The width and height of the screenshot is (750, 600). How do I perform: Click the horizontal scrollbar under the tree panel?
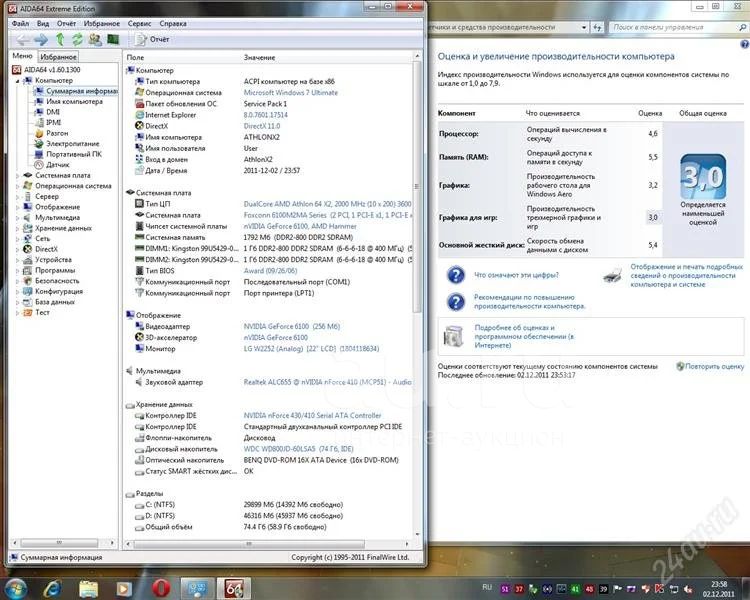[59, 543]
